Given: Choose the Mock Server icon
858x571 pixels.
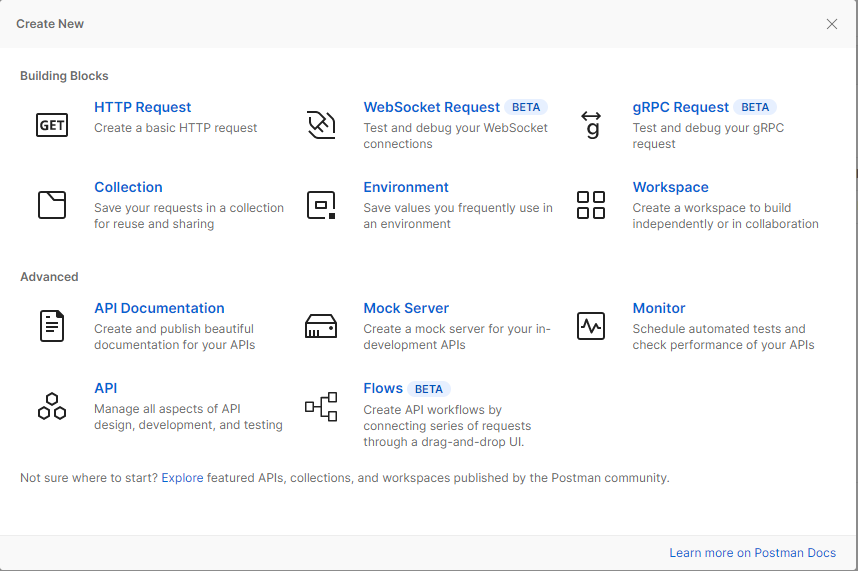Looking at the screenshot, I should coord(321,326).
